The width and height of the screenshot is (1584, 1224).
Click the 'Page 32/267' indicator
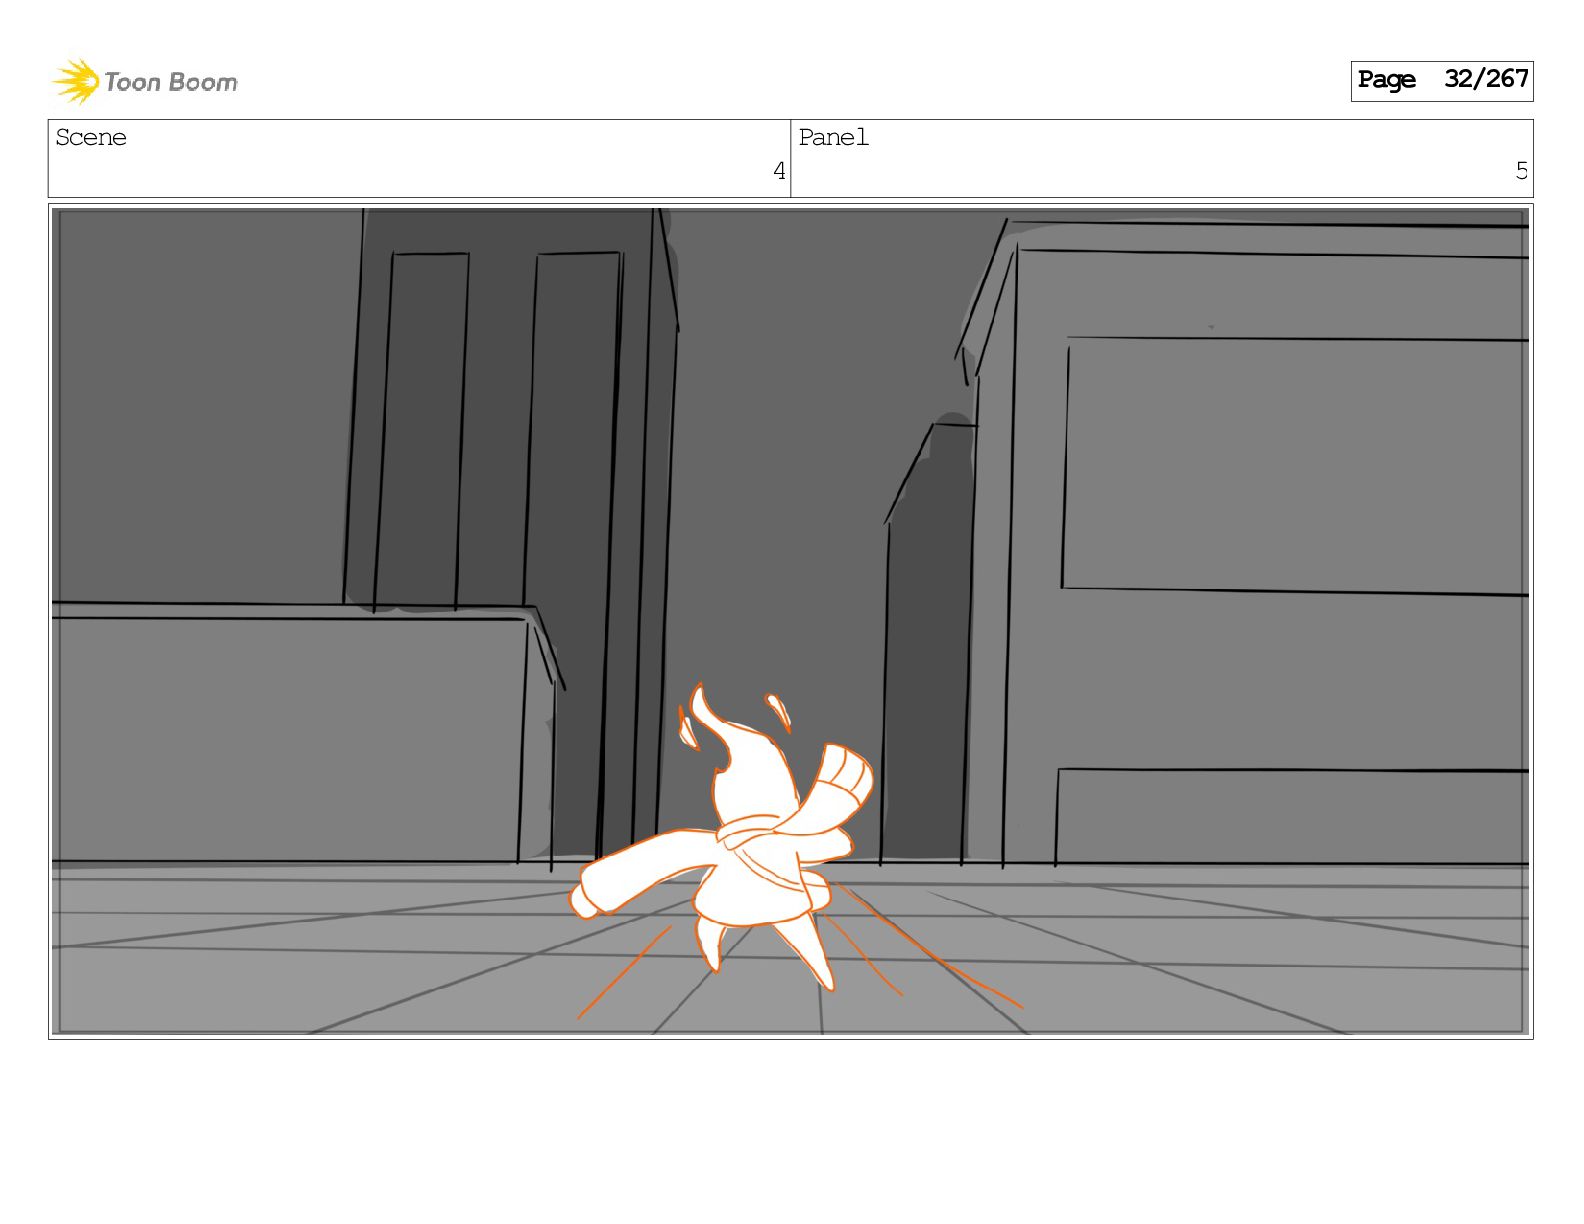(x=1441, y=80)
